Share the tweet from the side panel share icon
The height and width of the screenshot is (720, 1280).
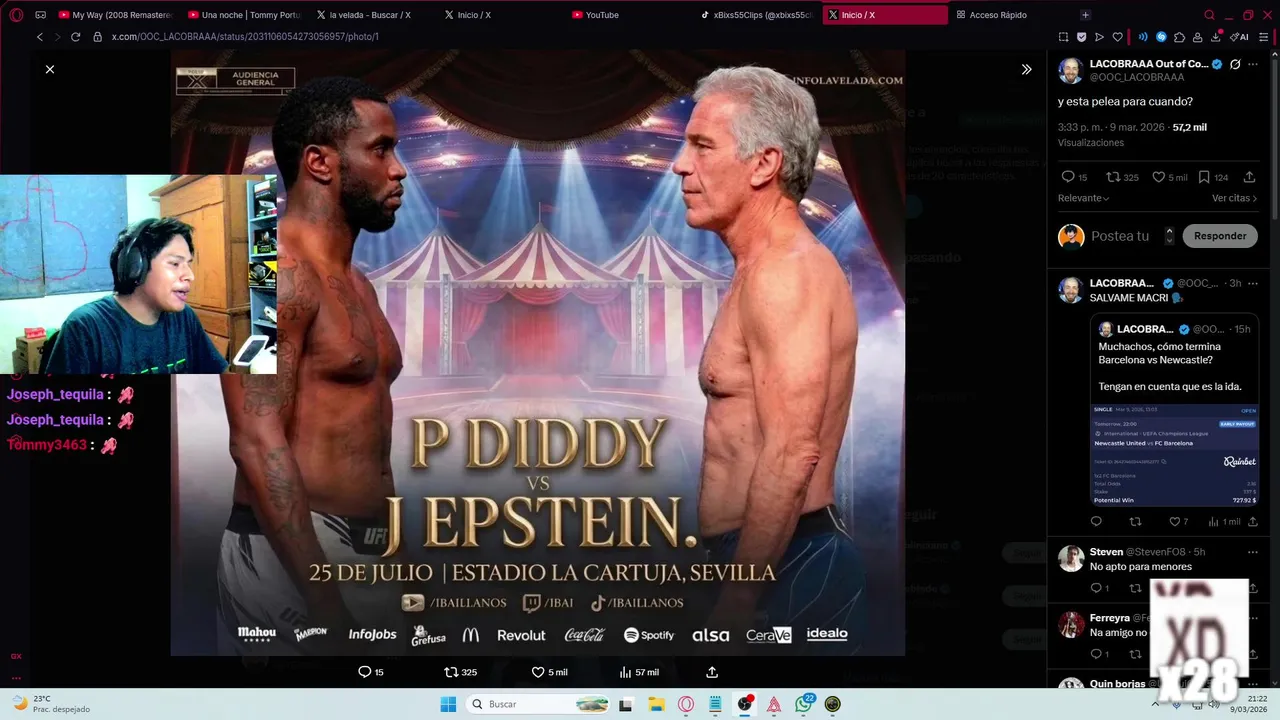(x=1250, y=177)
